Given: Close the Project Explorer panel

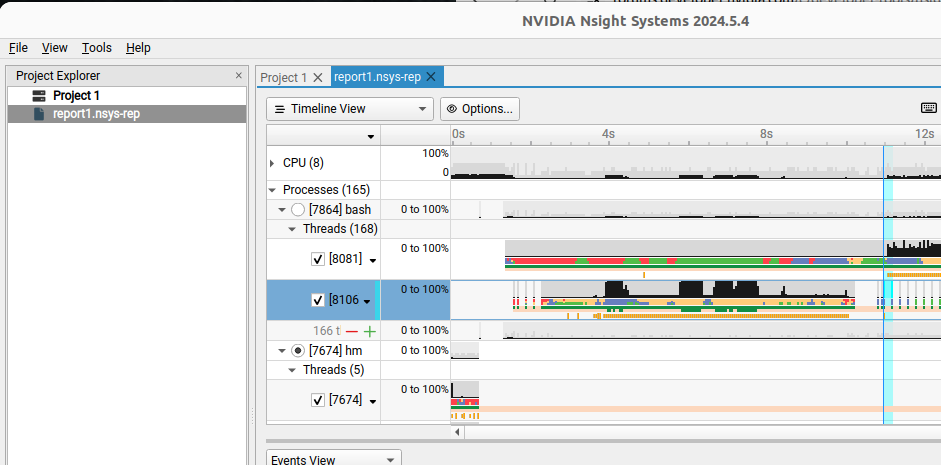Looking at the screenshot, I should (x=239, y=76).
